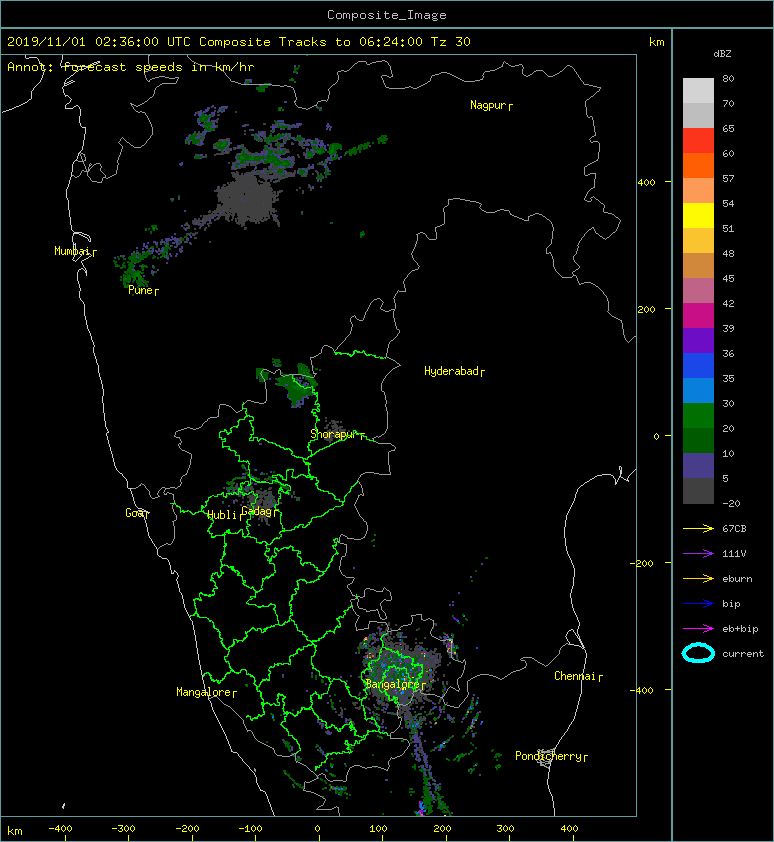Click the Hubli city label

[225, 515]
